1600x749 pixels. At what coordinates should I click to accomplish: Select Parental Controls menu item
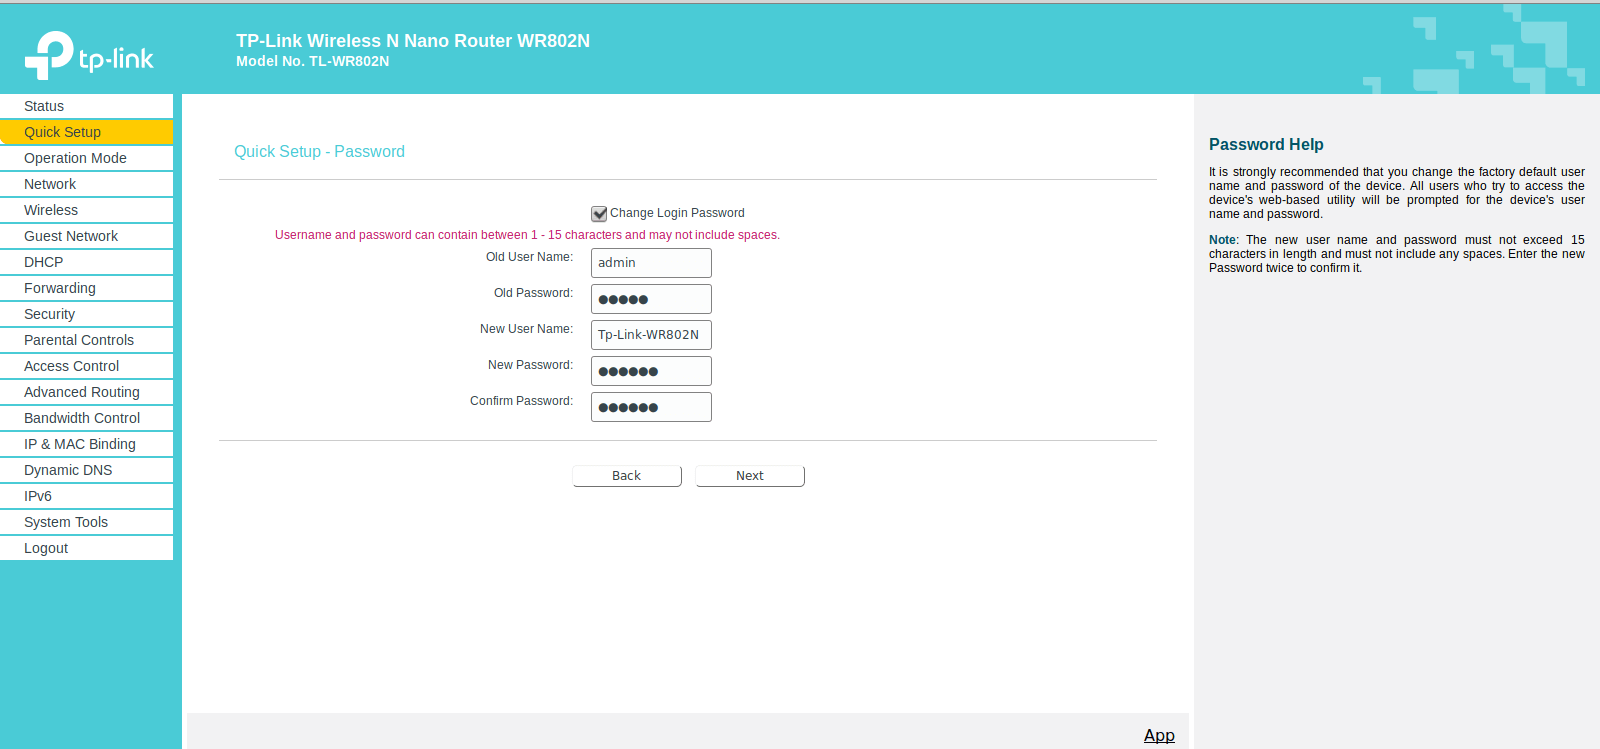coord(86,340)
